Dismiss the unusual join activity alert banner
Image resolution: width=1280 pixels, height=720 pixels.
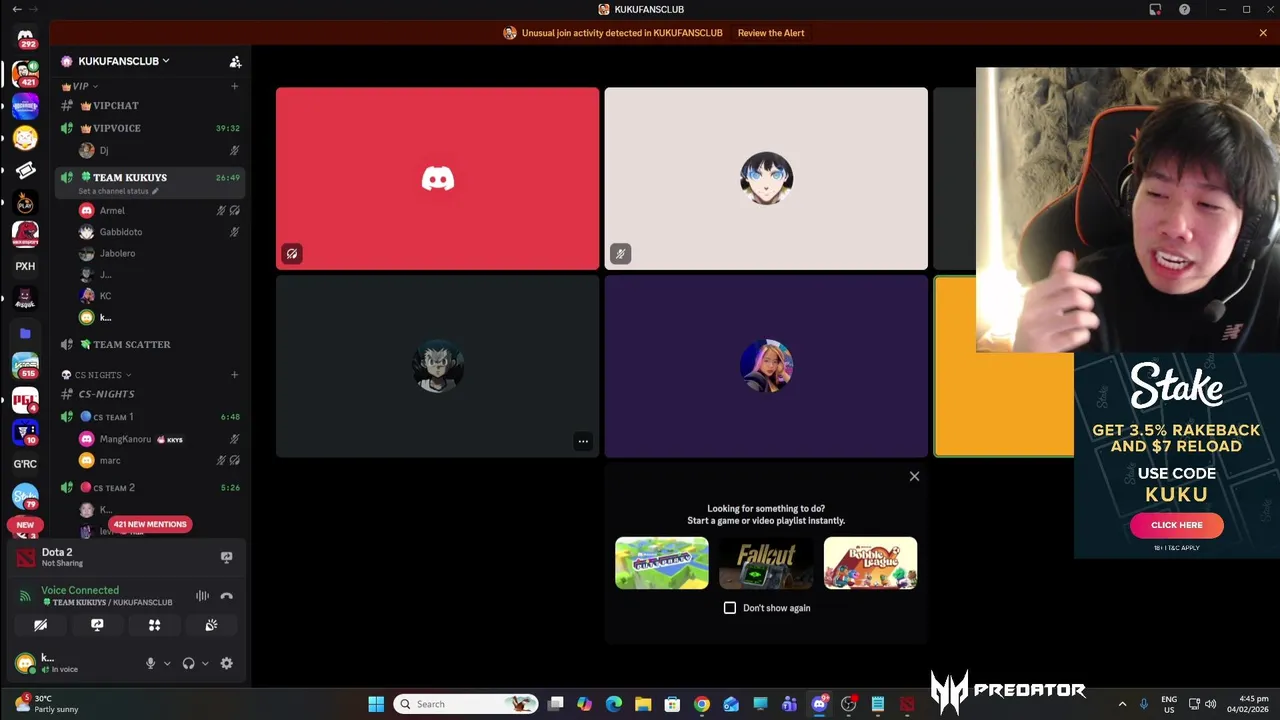click(x=1263, y=33)
